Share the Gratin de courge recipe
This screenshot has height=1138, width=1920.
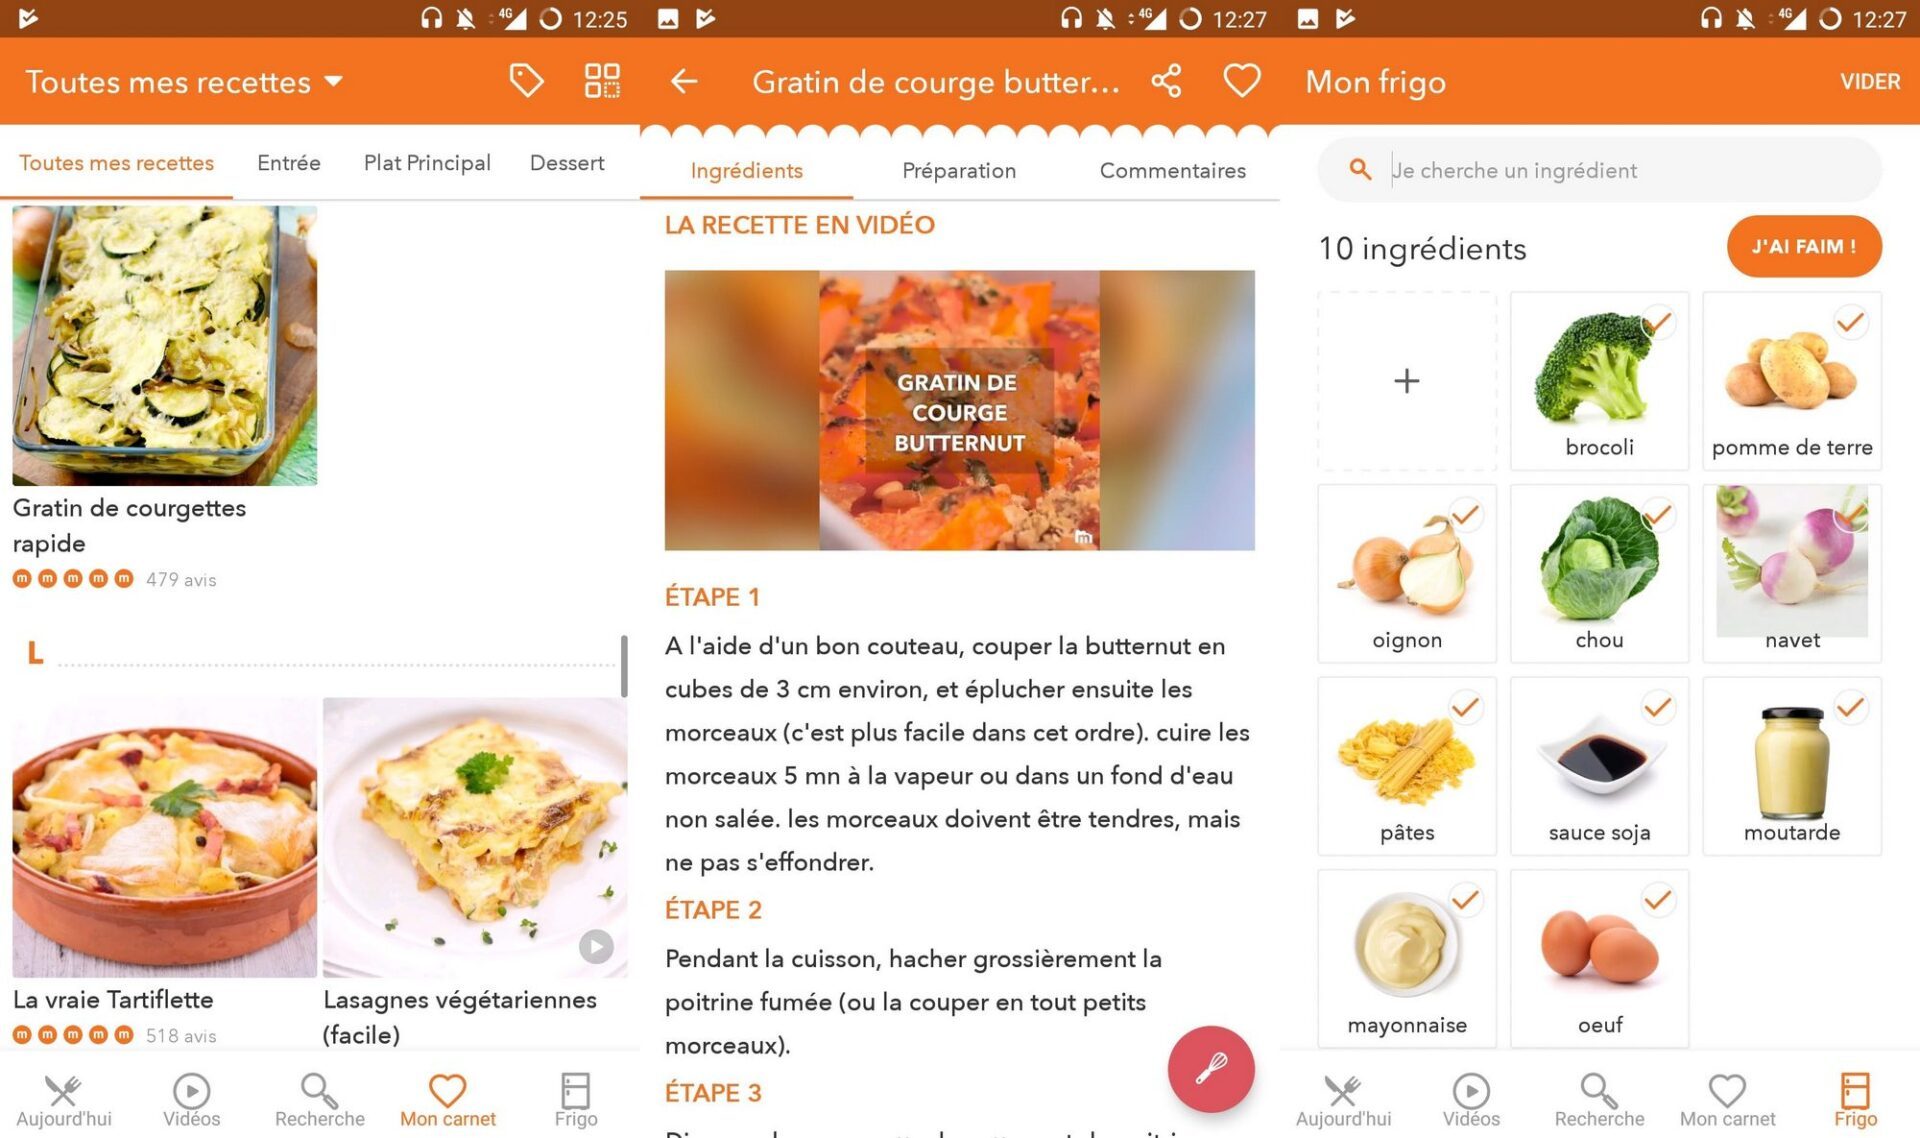click(1166, 81)
